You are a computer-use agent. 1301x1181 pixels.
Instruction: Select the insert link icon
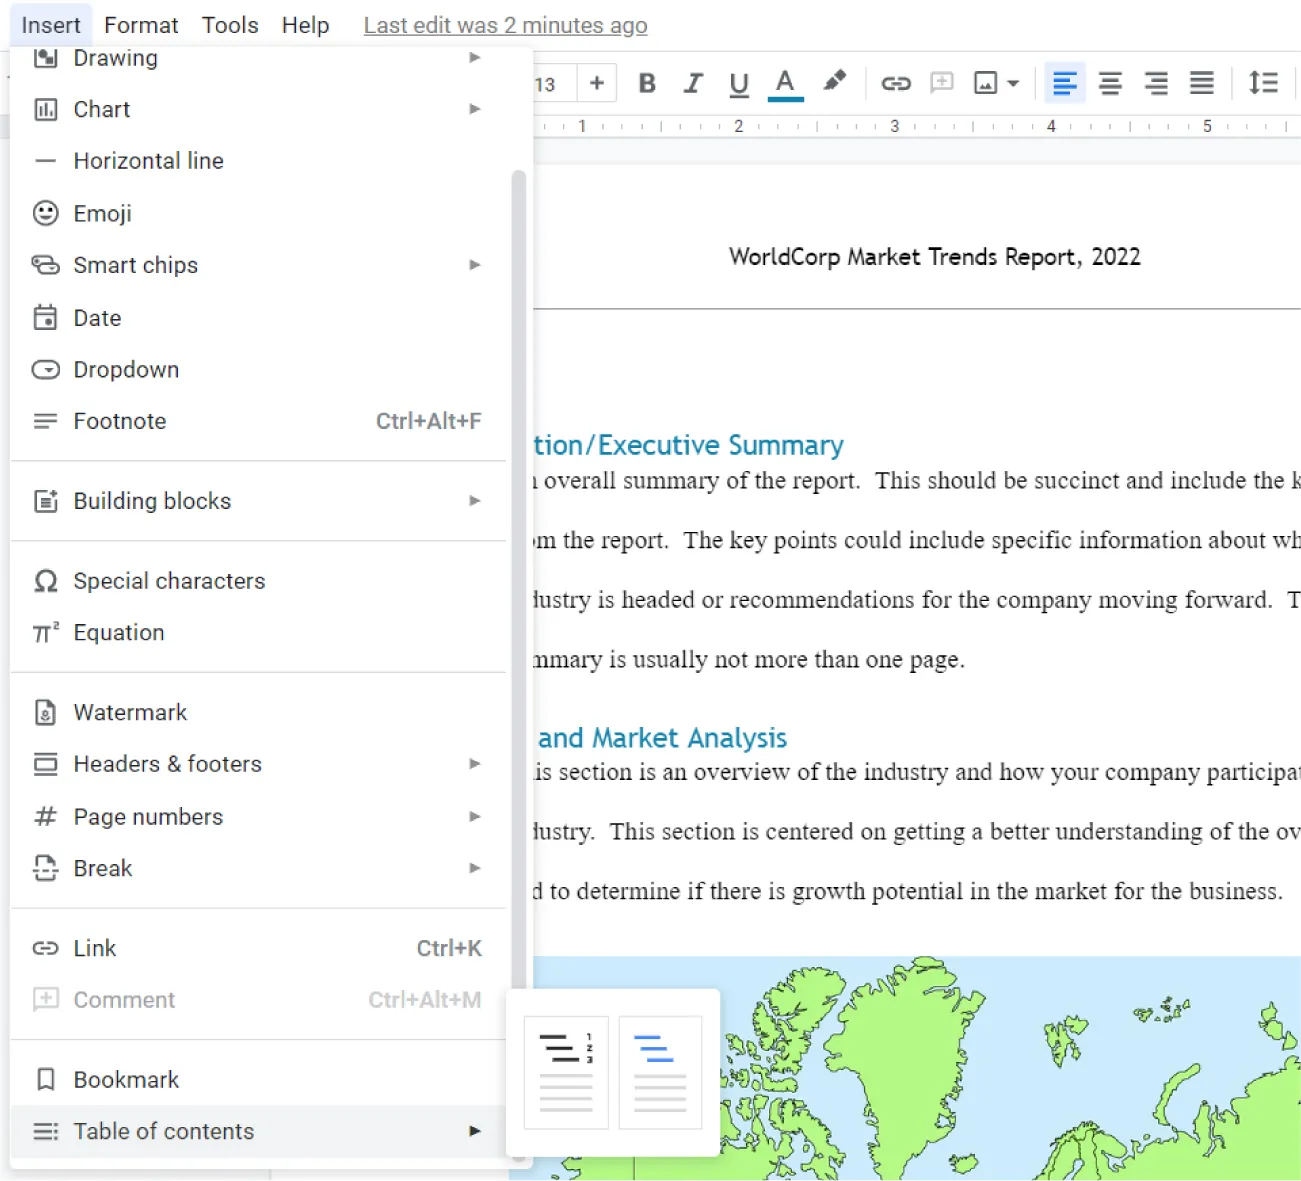point(896,83)
